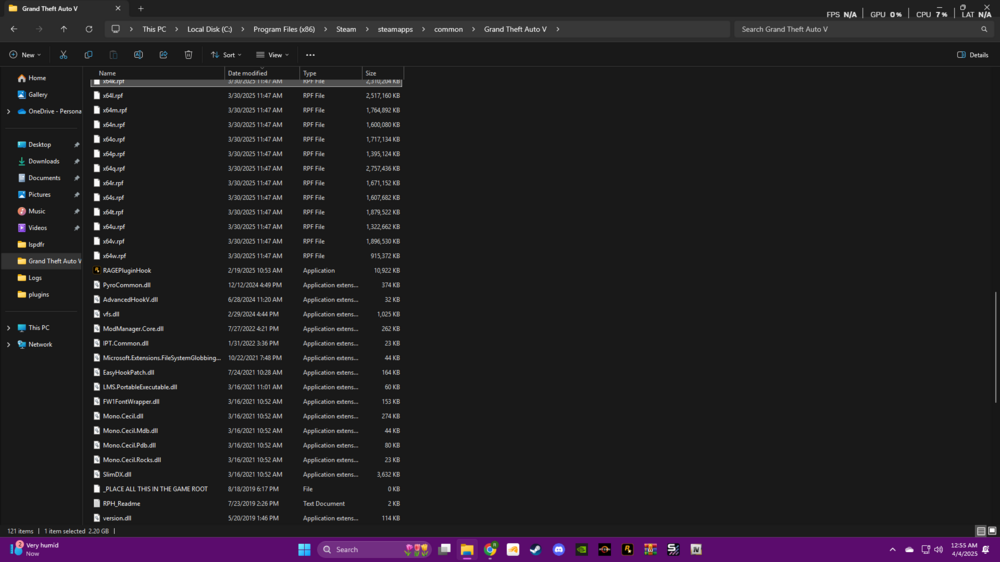
Task: Show hidden system tray icons
Action: click(x=892, y=549)
